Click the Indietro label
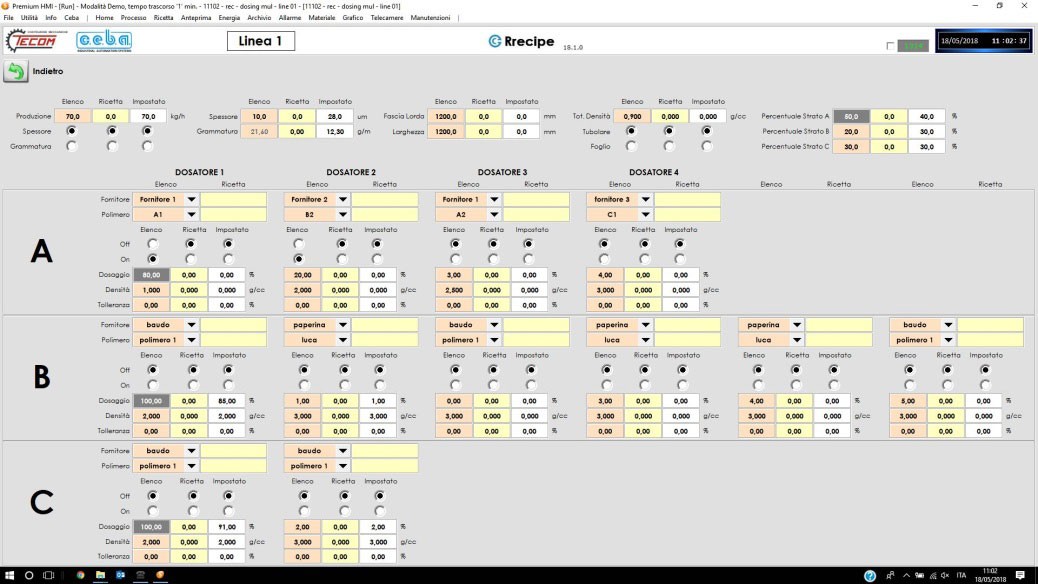Image resolution: width=1038 pixels, height=584 pixels. point(48,71)
